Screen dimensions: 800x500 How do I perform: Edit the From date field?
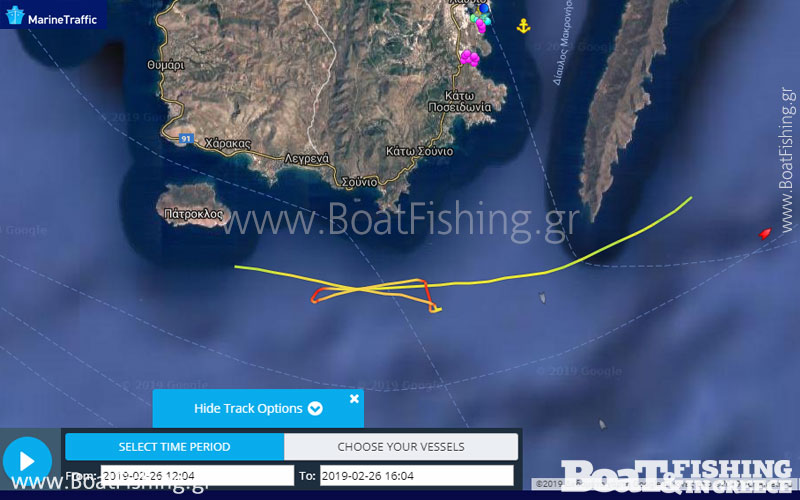tap(197, 476)
